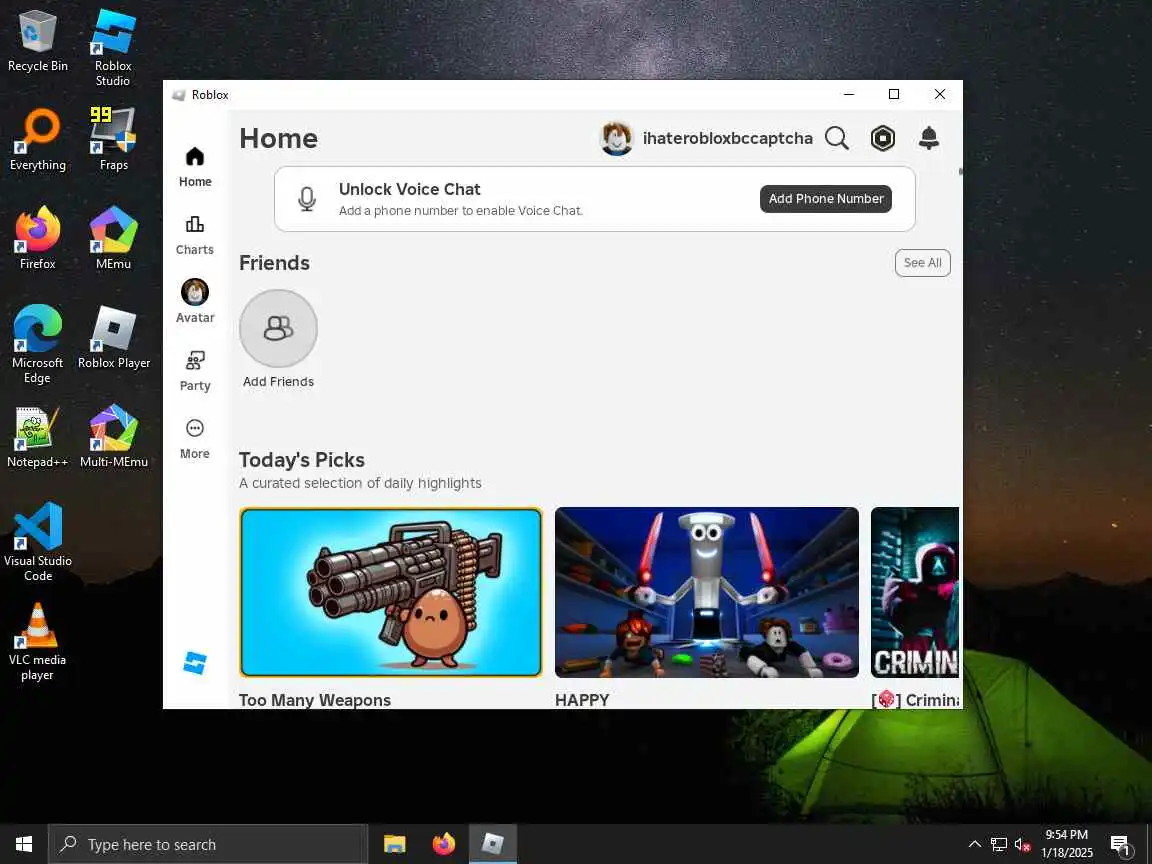Click the profile avatar next to username

pos(616,138)
